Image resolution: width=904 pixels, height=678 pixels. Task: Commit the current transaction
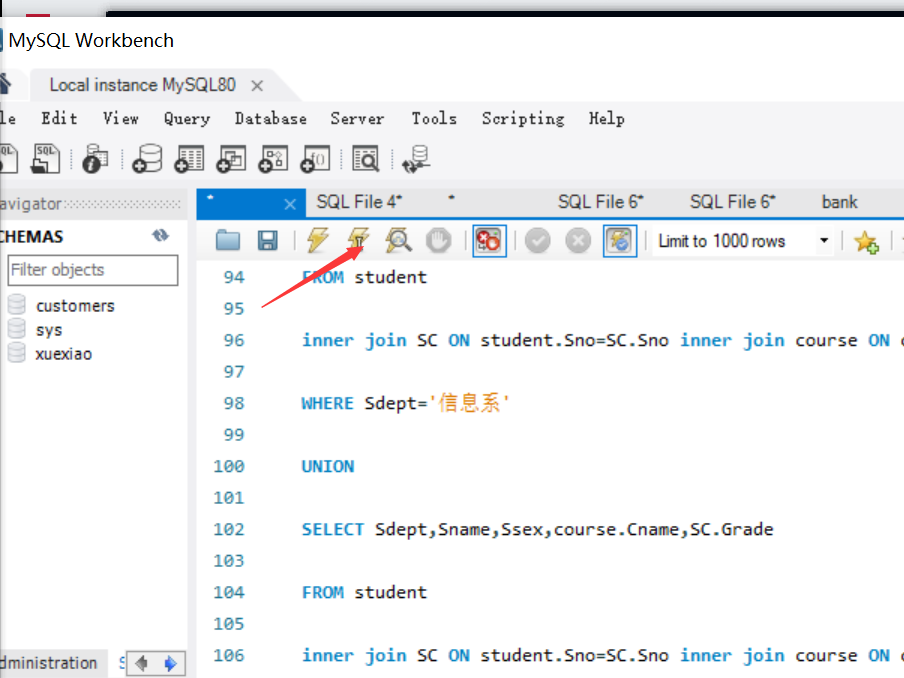(x=538, y=240)
